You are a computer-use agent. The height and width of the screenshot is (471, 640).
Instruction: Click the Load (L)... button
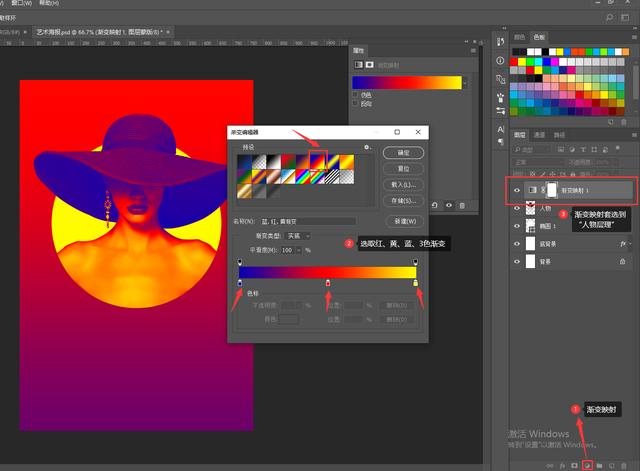coord(403,184)
